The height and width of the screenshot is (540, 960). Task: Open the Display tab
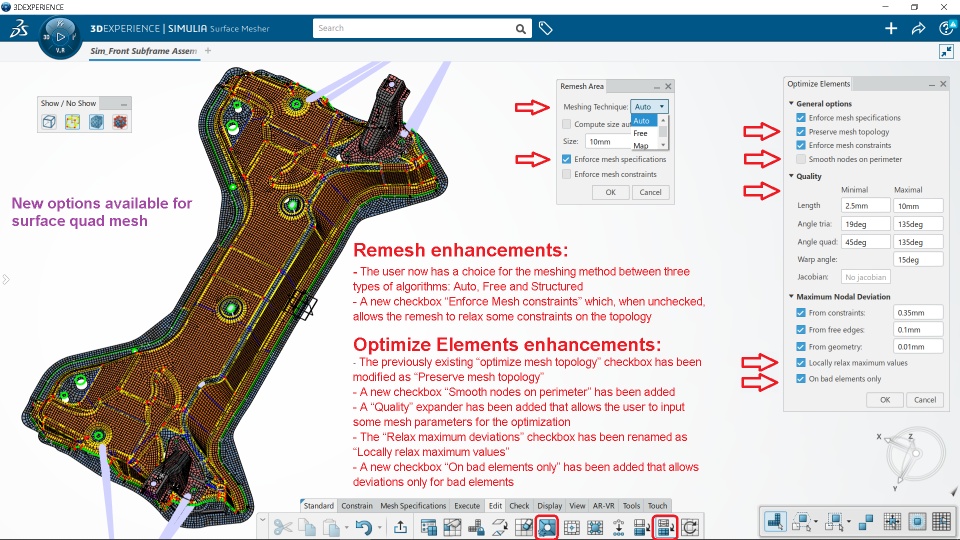(x=550, y=506)
